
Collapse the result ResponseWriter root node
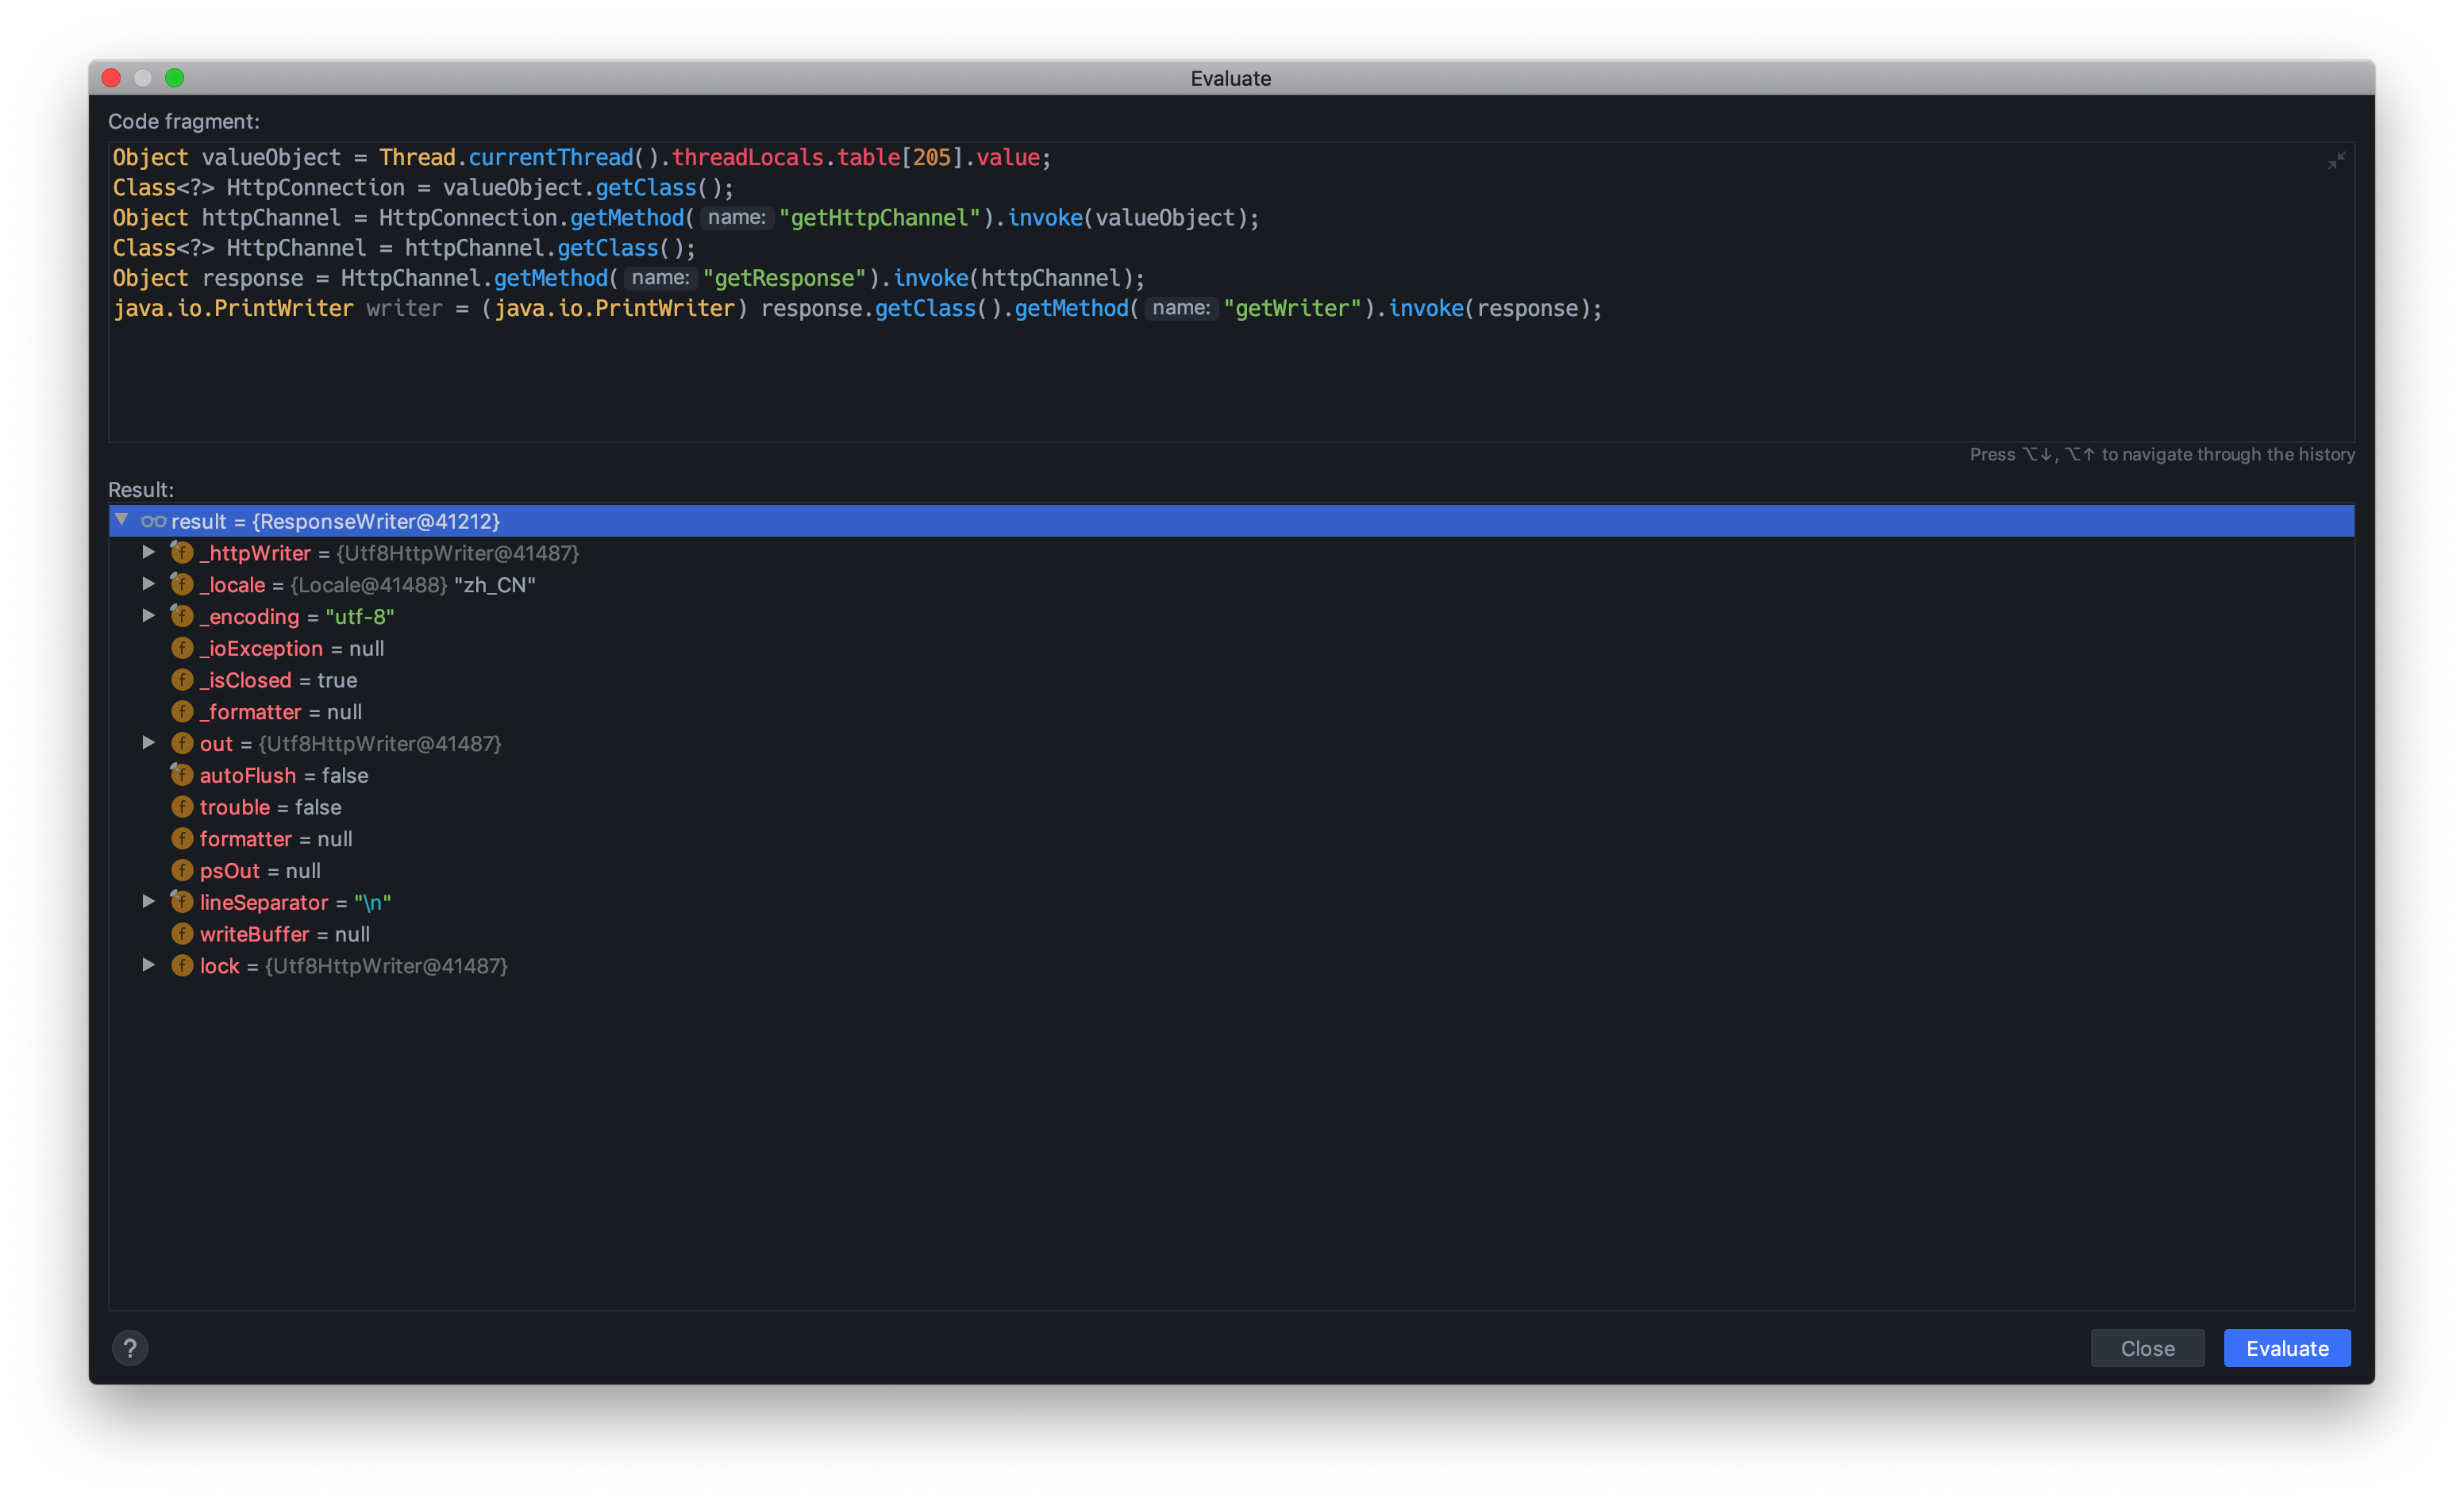pos(122,520)
